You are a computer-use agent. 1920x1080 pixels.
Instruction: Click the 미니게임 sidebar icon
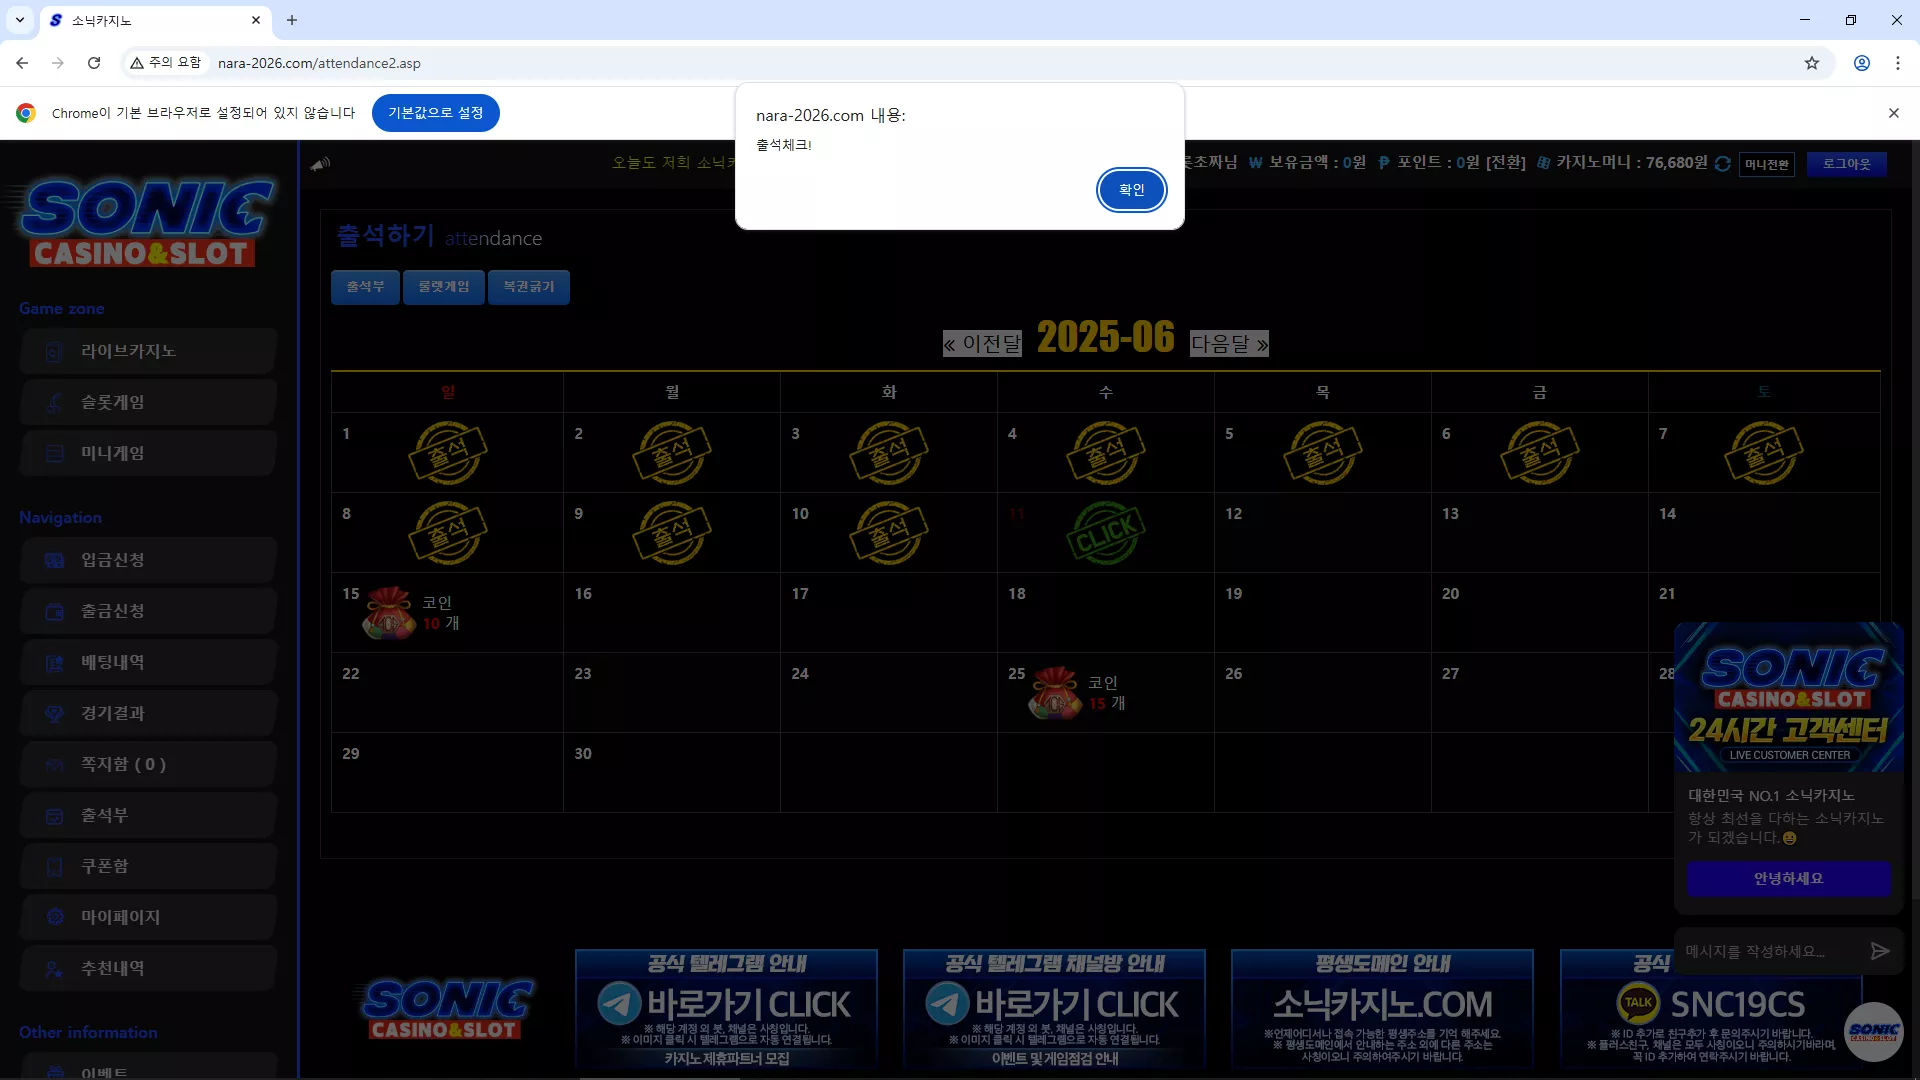coord(55,454)
